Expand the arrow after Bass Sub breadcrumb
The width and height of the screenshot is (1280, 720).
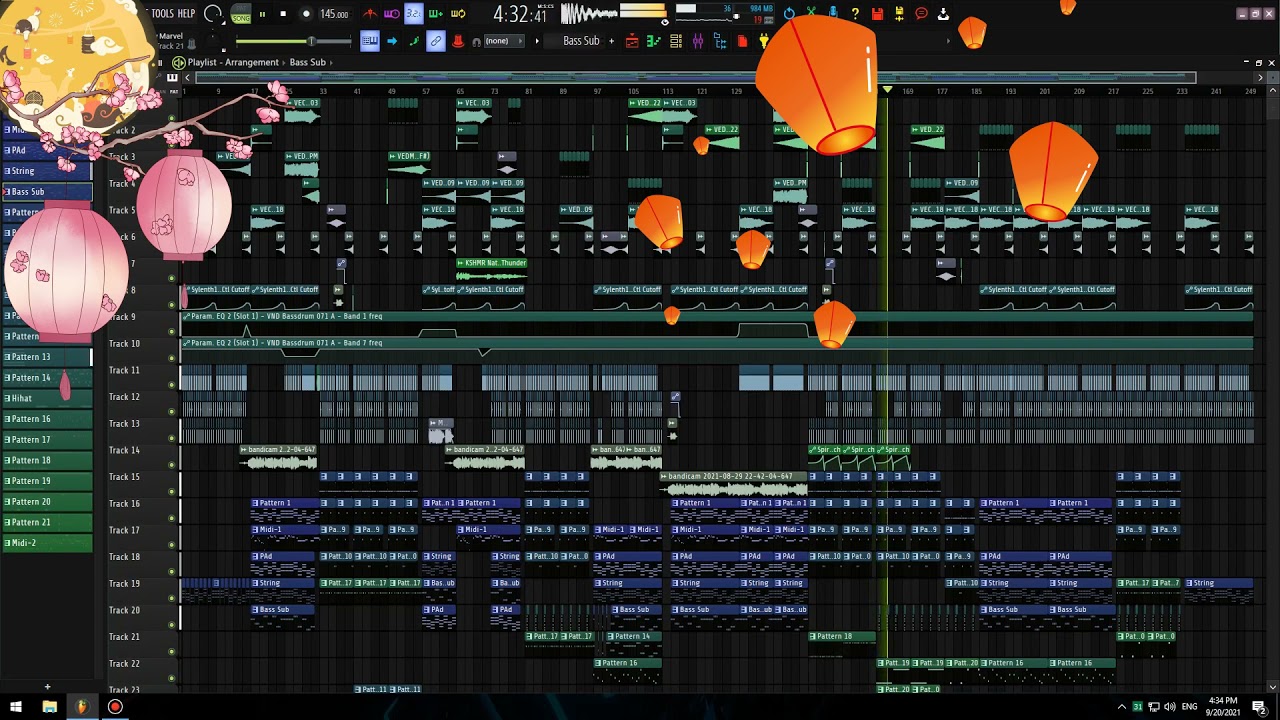tap(331, 62)
